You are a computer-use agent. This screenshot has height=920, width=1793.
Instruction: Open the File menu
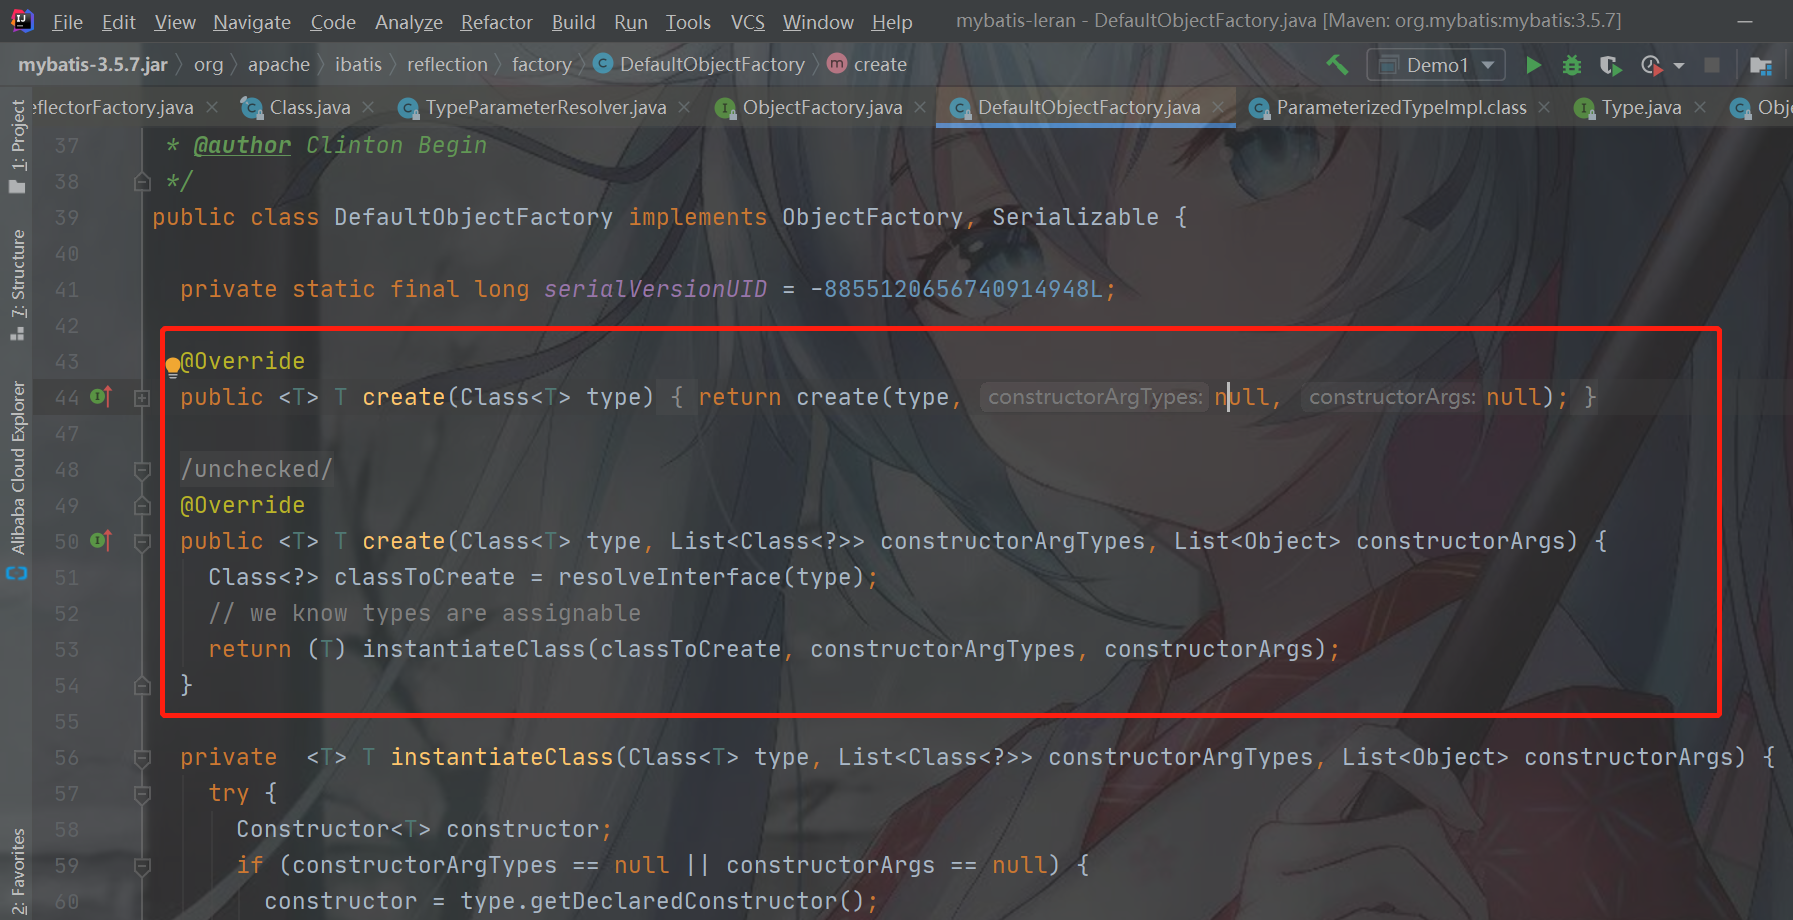pos(67,22)
